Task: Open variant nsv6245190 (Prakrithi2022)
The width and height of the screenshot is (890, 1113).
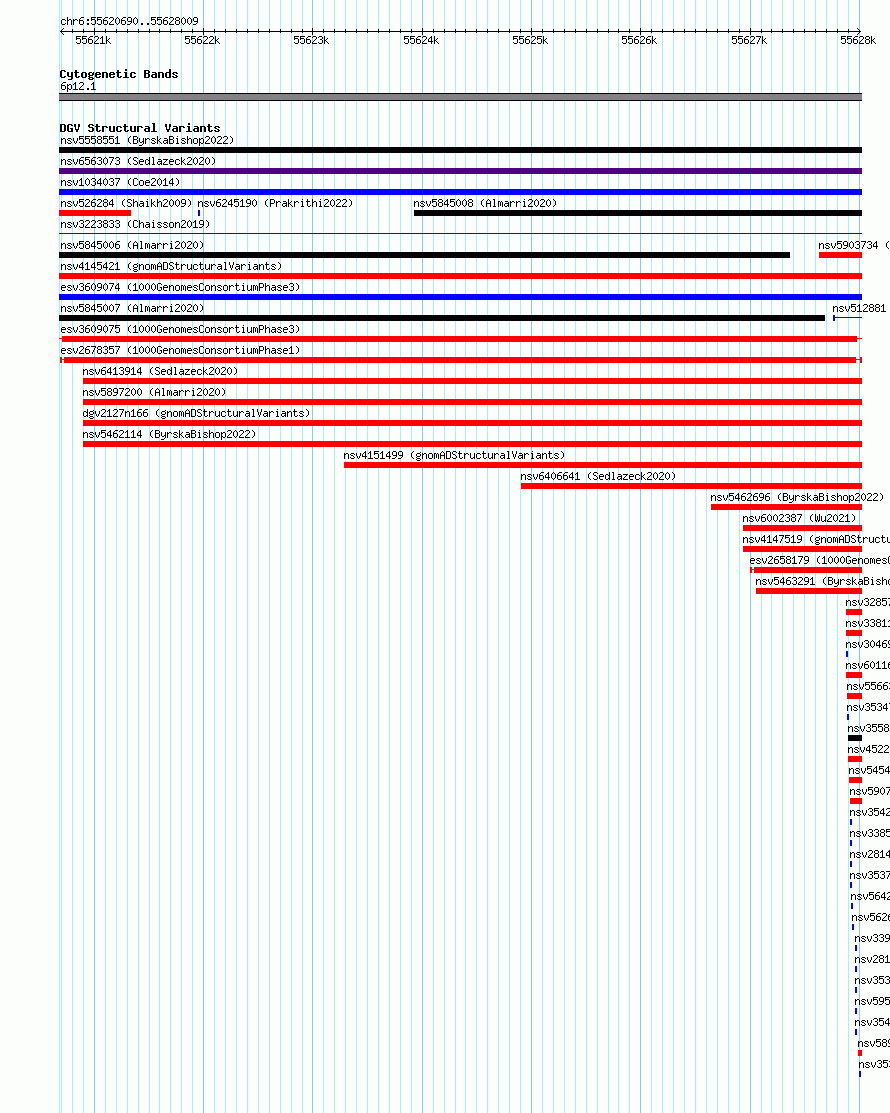Action: (x=275, y=203)
